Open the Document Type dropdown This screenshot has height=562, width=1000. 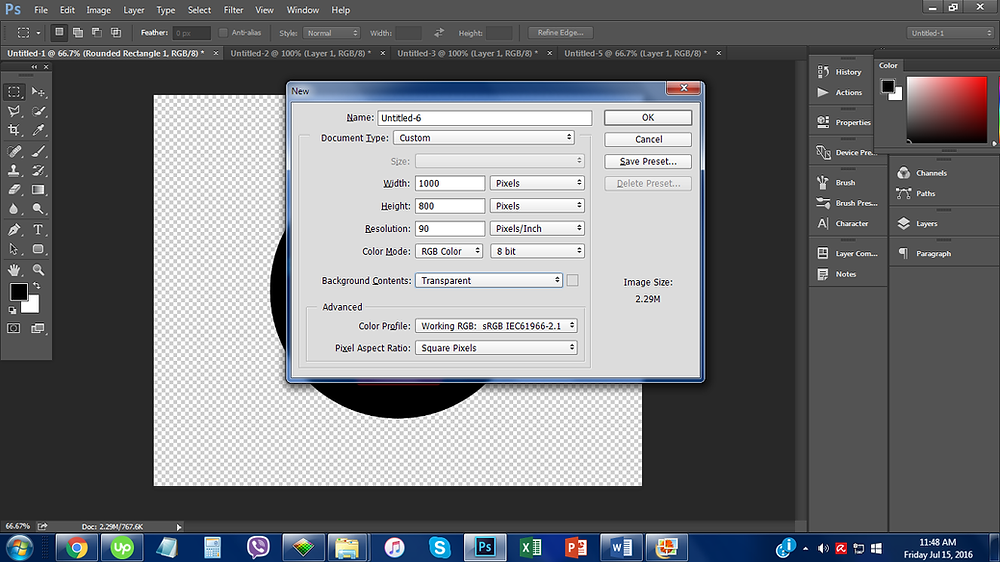(484, 138)
